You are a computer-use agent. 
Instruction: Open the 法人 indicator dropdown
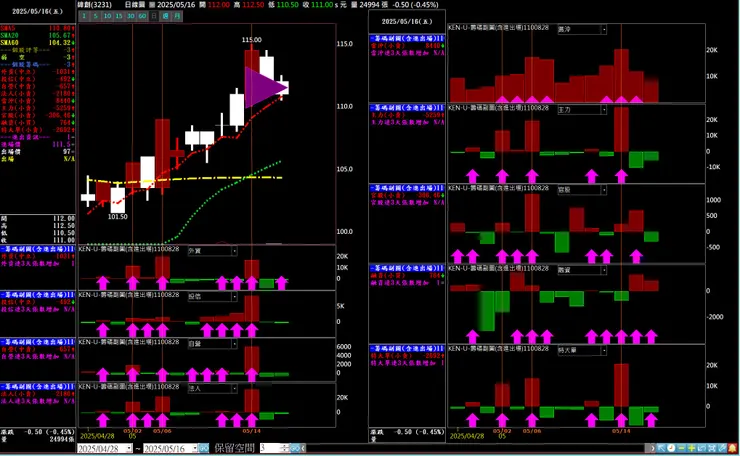234,388
